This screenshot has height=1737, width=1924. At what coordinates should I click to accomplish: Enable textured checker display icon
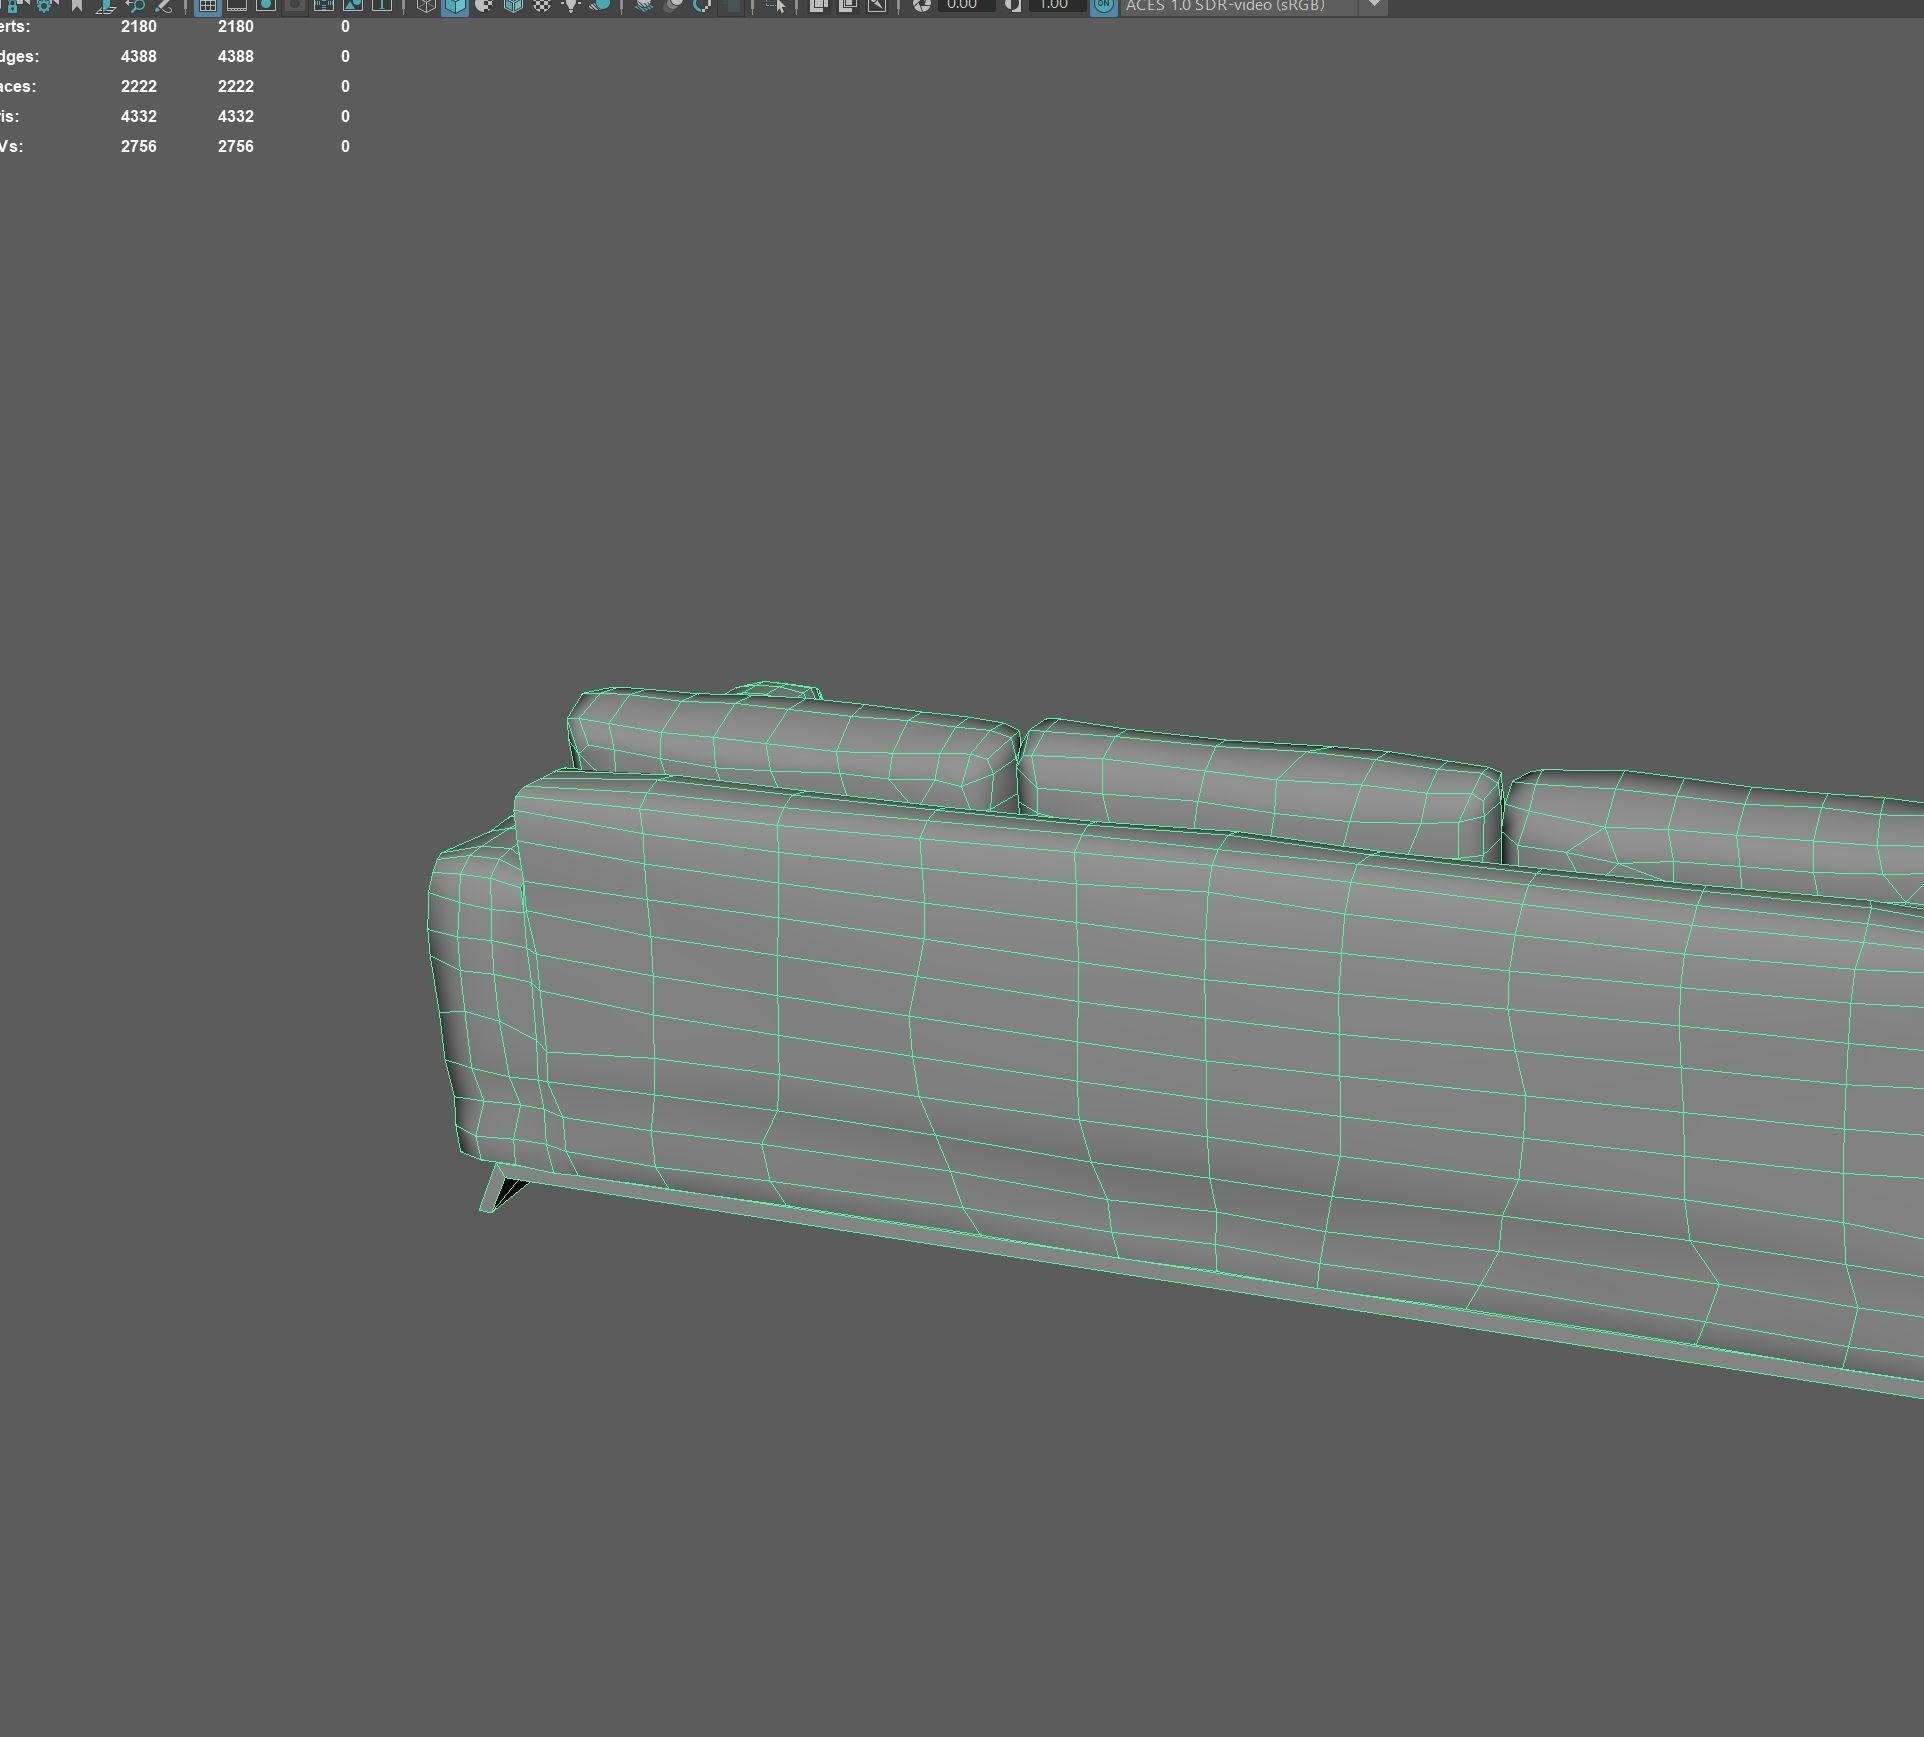pos(542,5)
